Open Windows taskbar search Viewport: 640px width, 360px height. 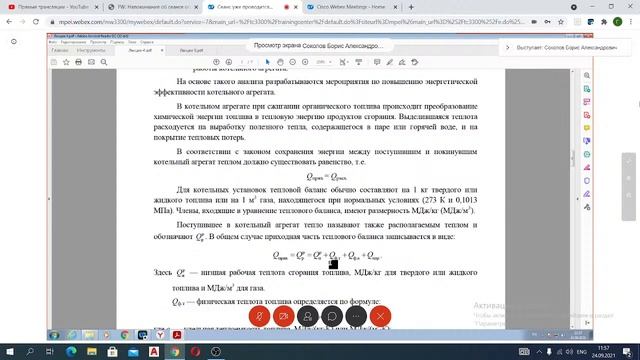point(30,351)
